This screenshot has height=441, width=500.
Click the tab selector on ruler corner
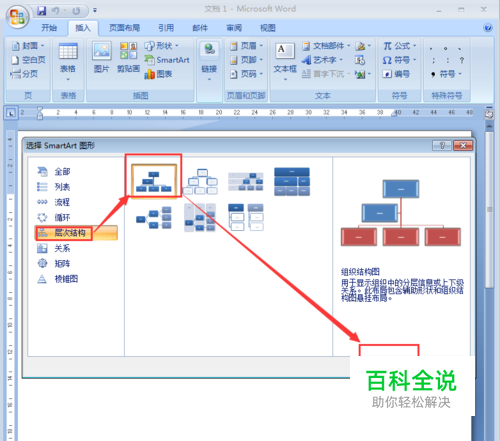click(11, 113)
